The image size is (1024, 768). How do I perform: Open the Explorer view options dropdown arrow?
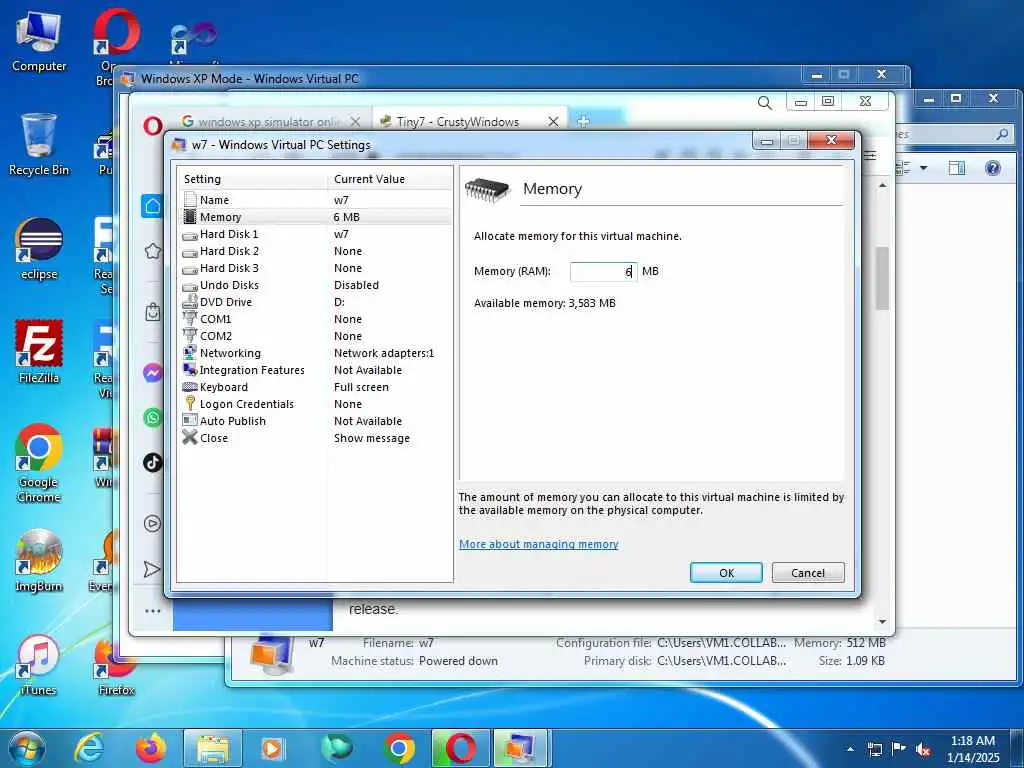923,168
